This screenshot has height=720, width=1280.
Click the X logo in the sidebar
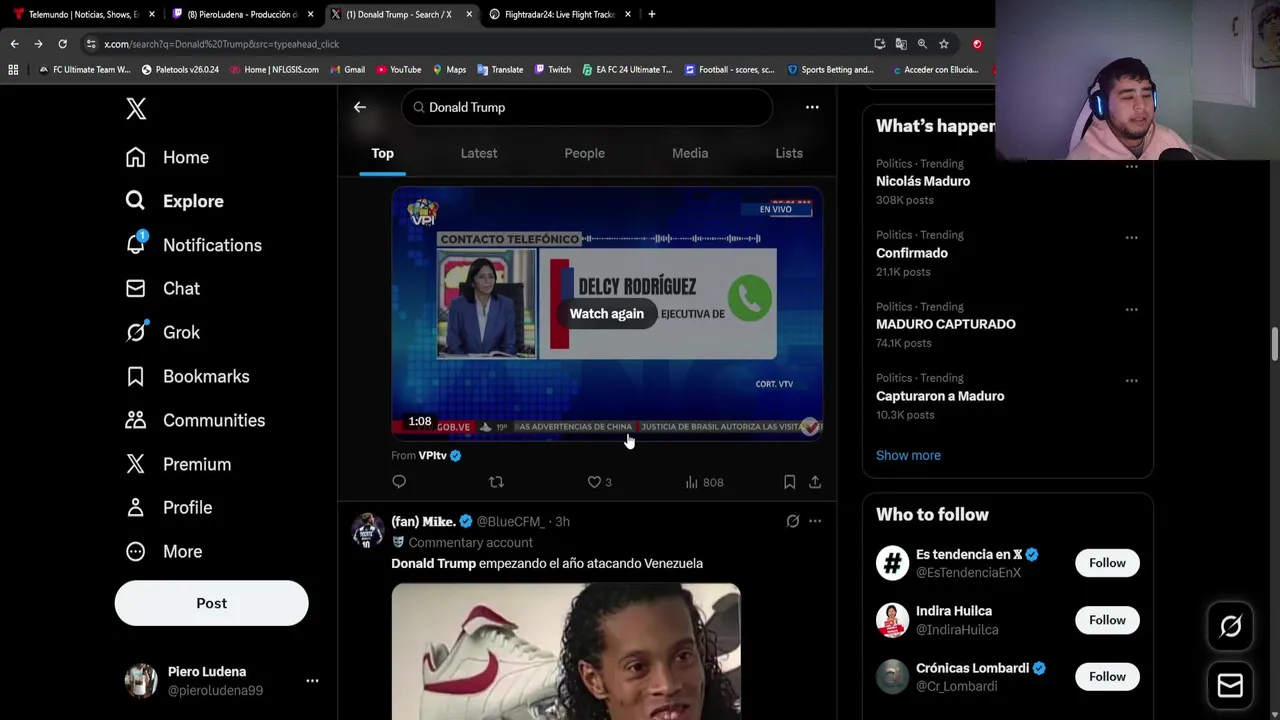click(136, 109)
